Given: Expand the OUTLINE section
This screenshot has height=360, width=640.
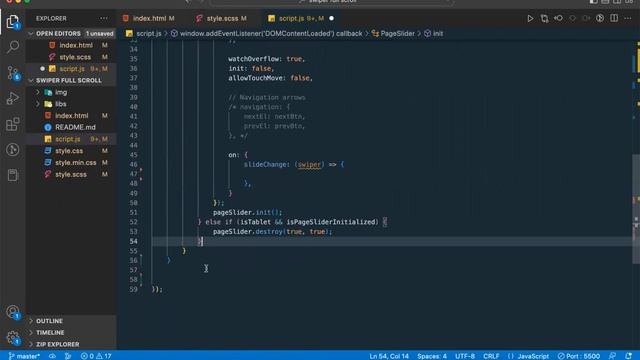Looking at the screenshot, I should pyautogui.click(x=72, y=321).
